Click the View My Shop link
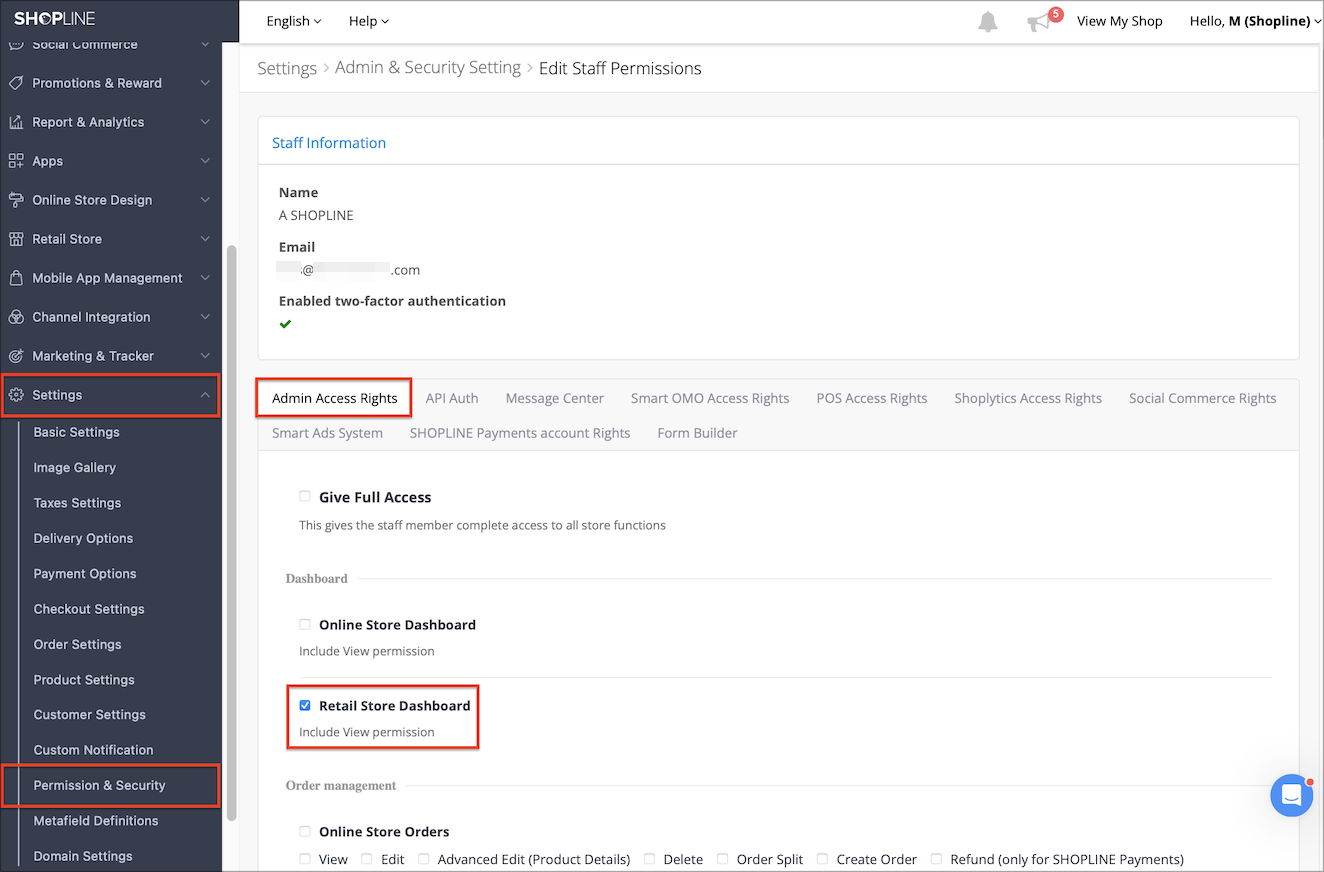The height and width of the screenshot is (872, 1324). point(1120,21)
